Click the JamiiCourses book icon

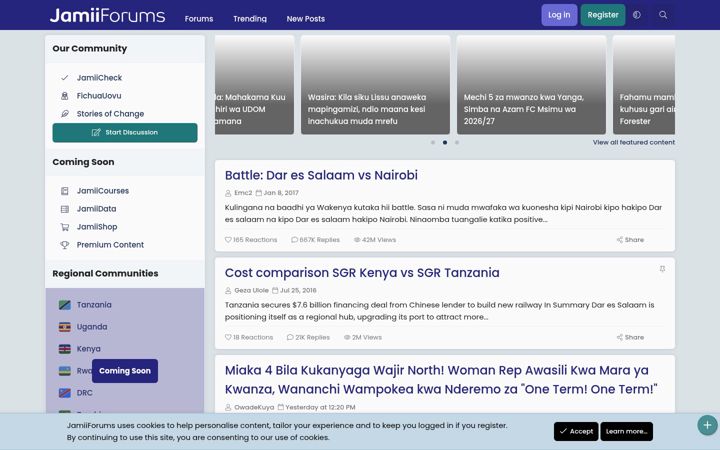point(64,191)
